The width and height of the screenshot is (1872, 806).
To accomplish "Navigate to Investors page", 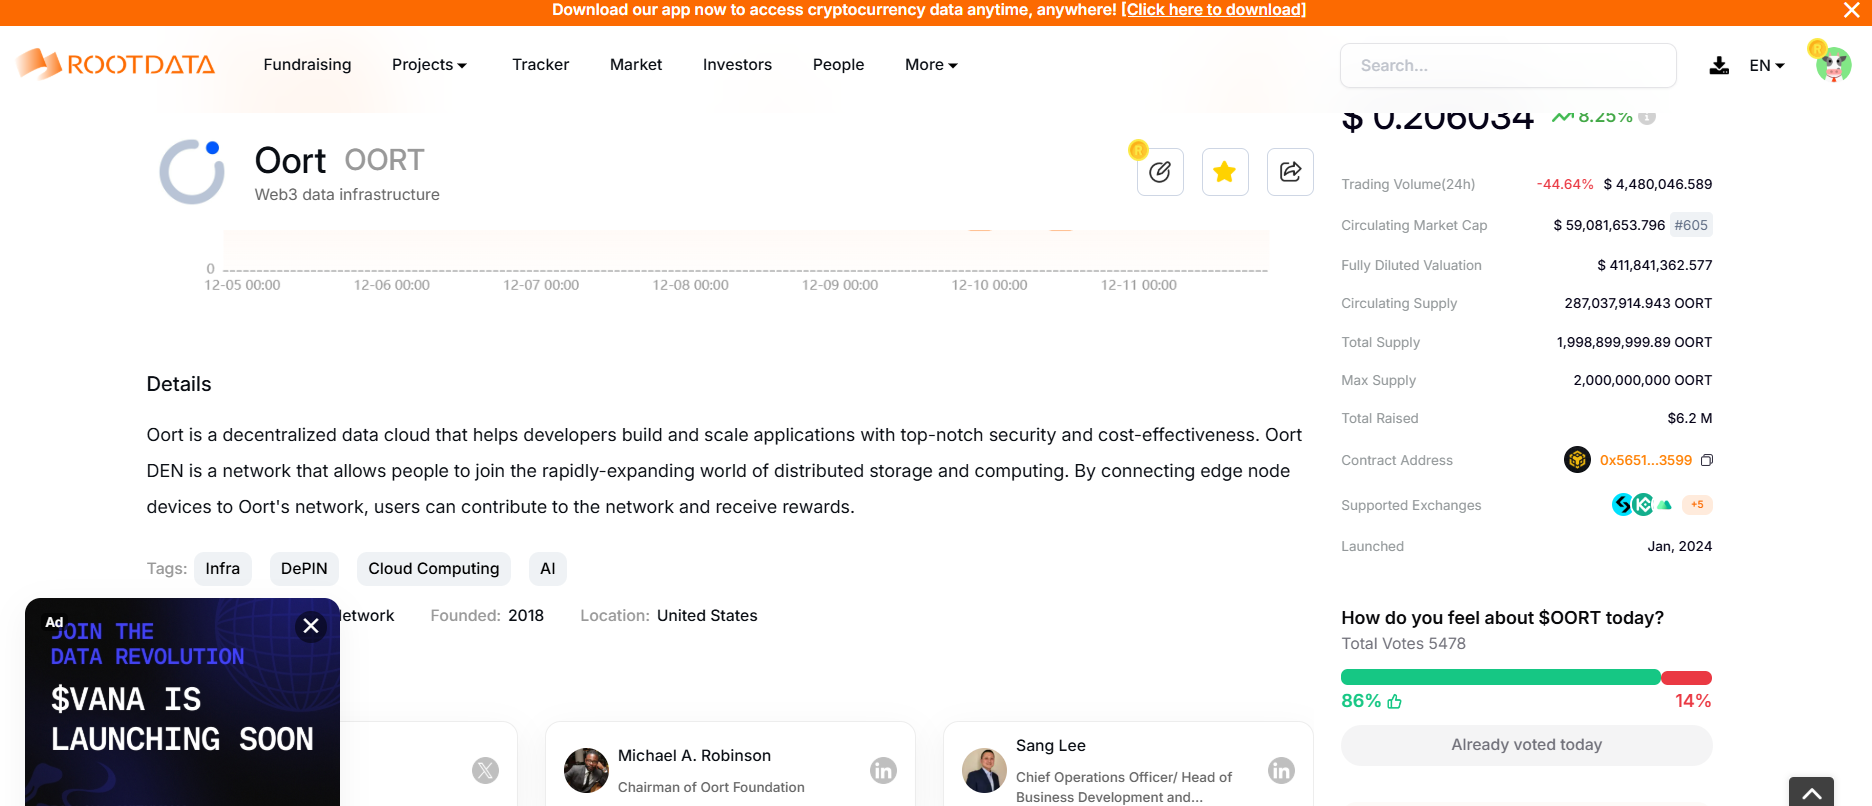I will tap(737, 65).
